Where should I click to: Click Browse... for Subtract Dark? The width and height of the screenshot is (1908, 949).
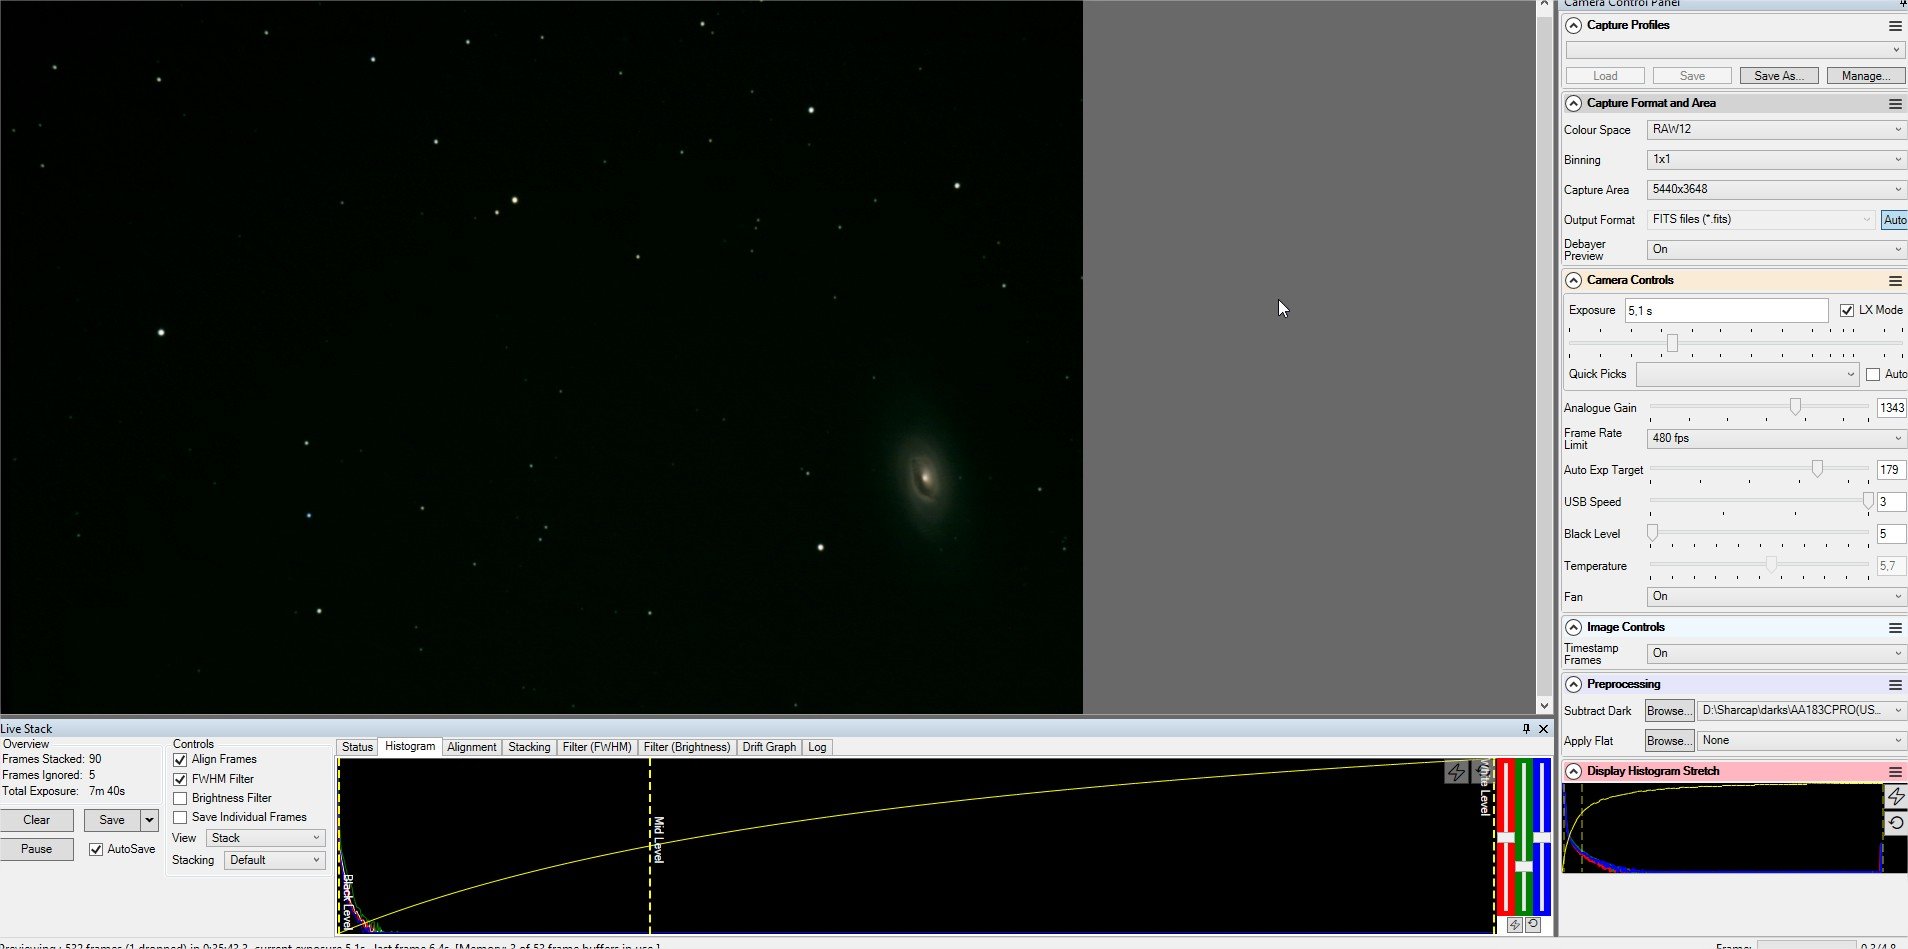pyautogui.click(x=1670, y=711)
